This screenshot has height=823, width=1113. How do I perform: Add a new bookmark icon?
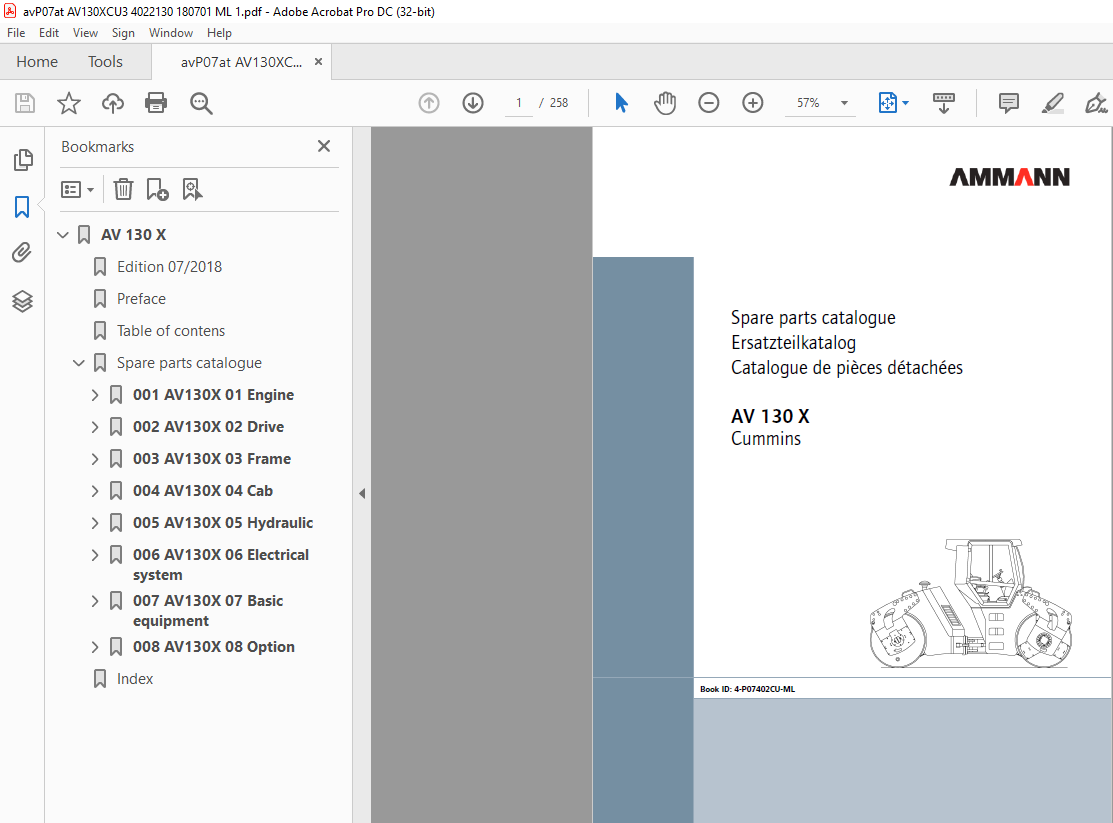coord(157,190)
